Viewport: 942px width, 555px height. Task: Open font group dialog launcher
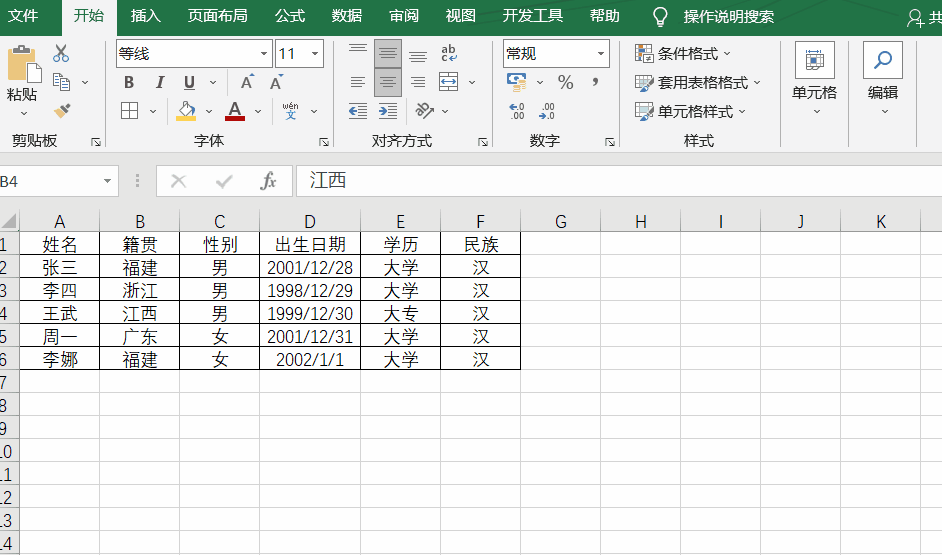pos(324,142)
